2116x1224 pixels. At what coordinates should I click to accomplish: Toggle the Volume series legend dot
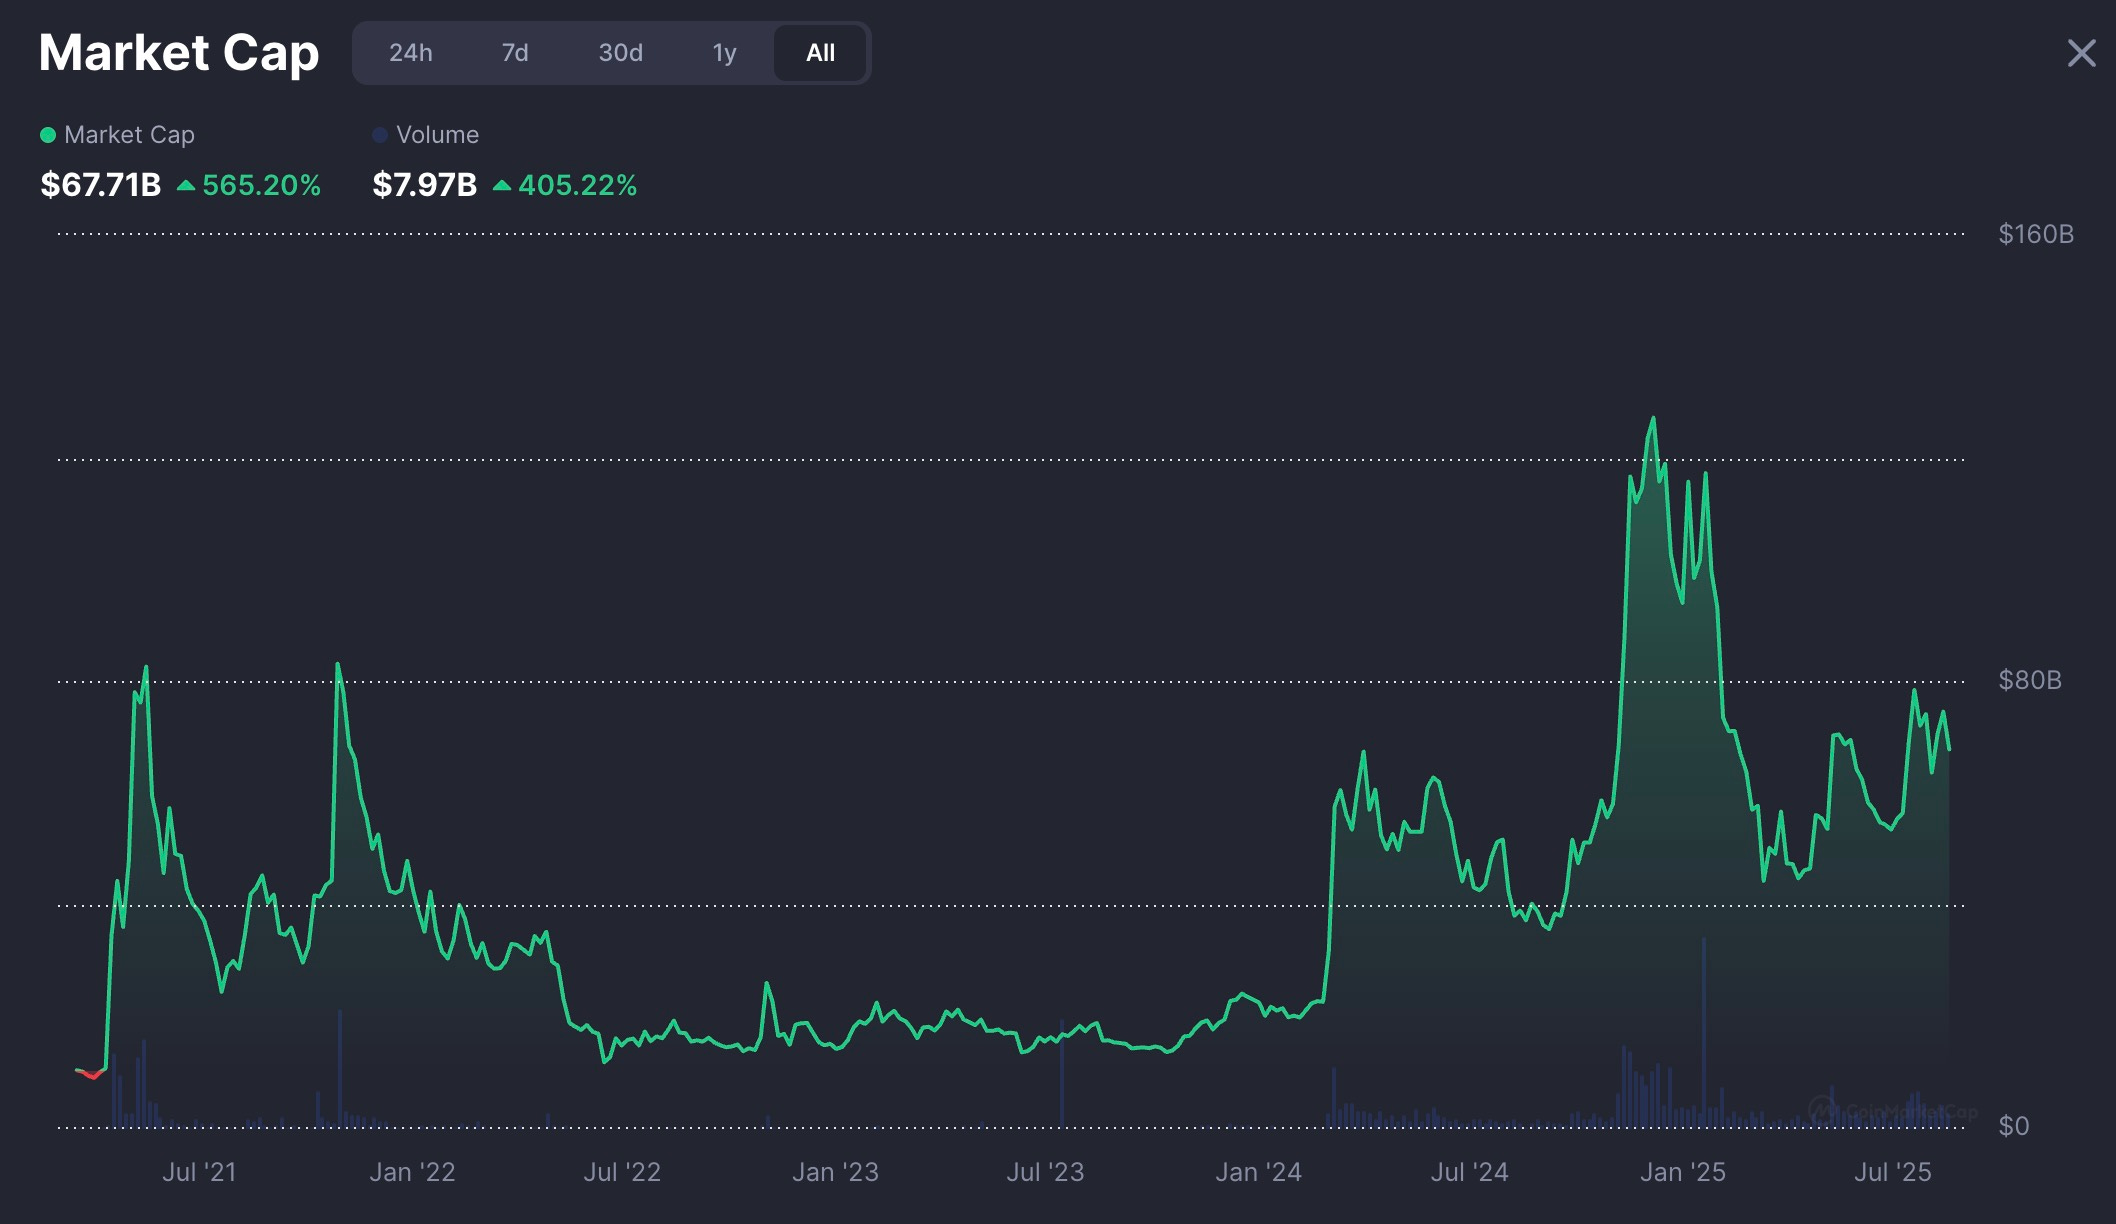(380, 135)
